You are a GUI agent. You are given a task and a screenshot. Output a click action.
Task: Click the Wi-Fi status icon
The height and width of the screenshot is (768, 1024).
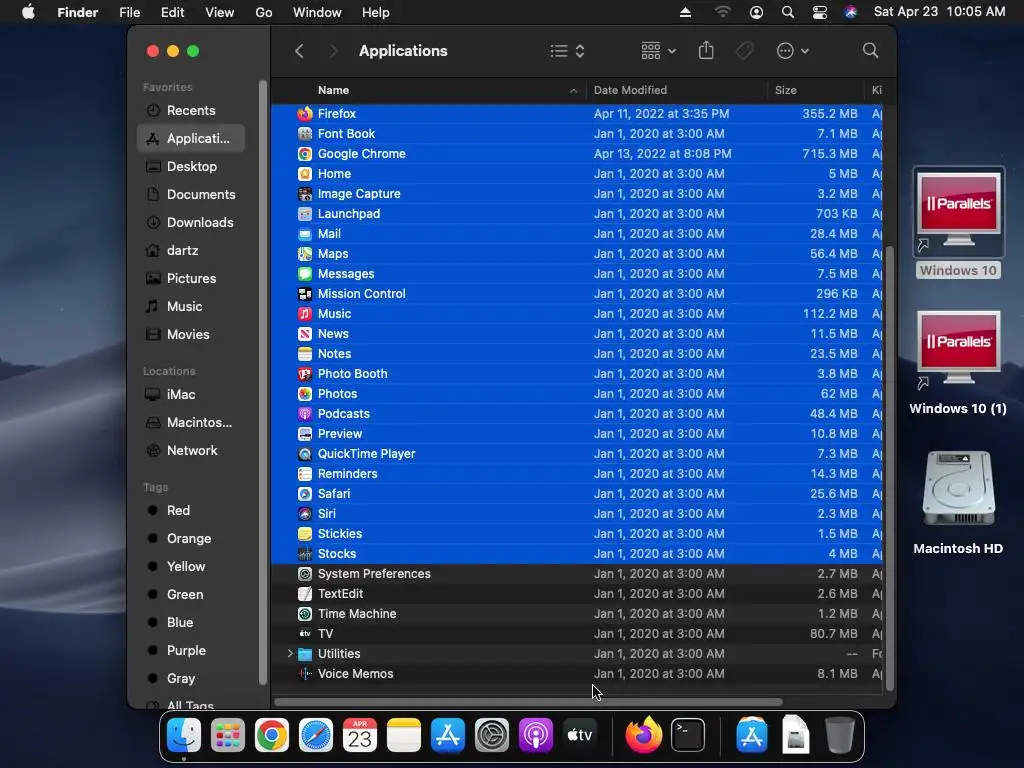[722, 12]
